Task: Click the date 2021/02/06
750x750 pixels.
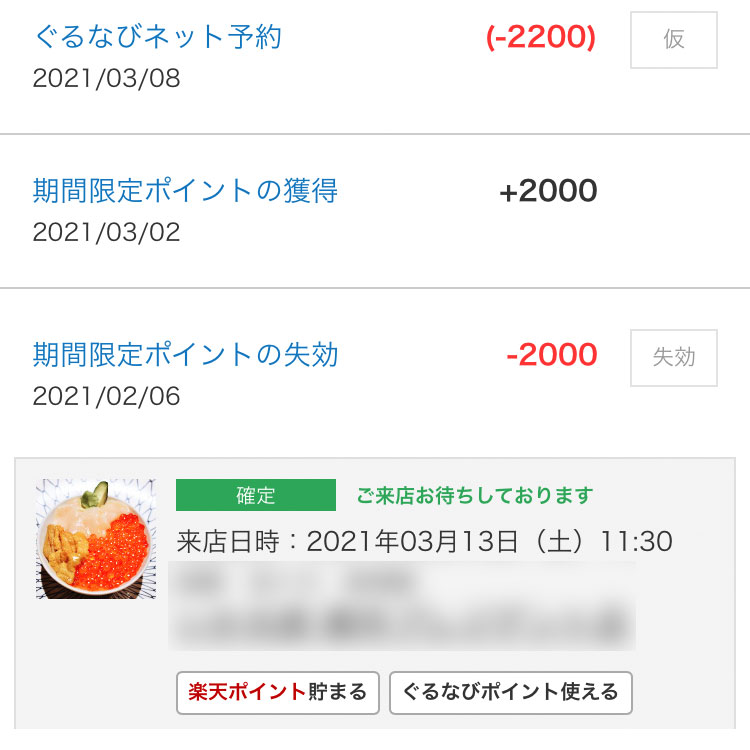Action: click(106, 396)
